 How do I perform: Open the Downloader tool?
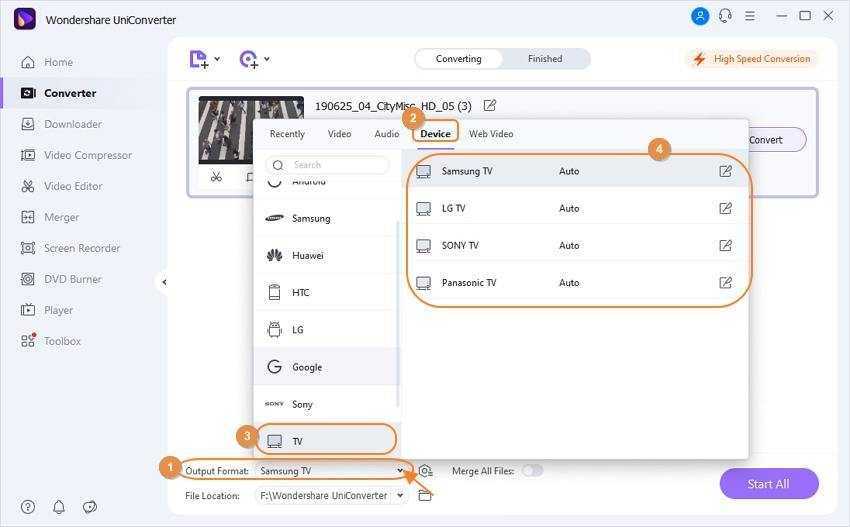[61, 124]
